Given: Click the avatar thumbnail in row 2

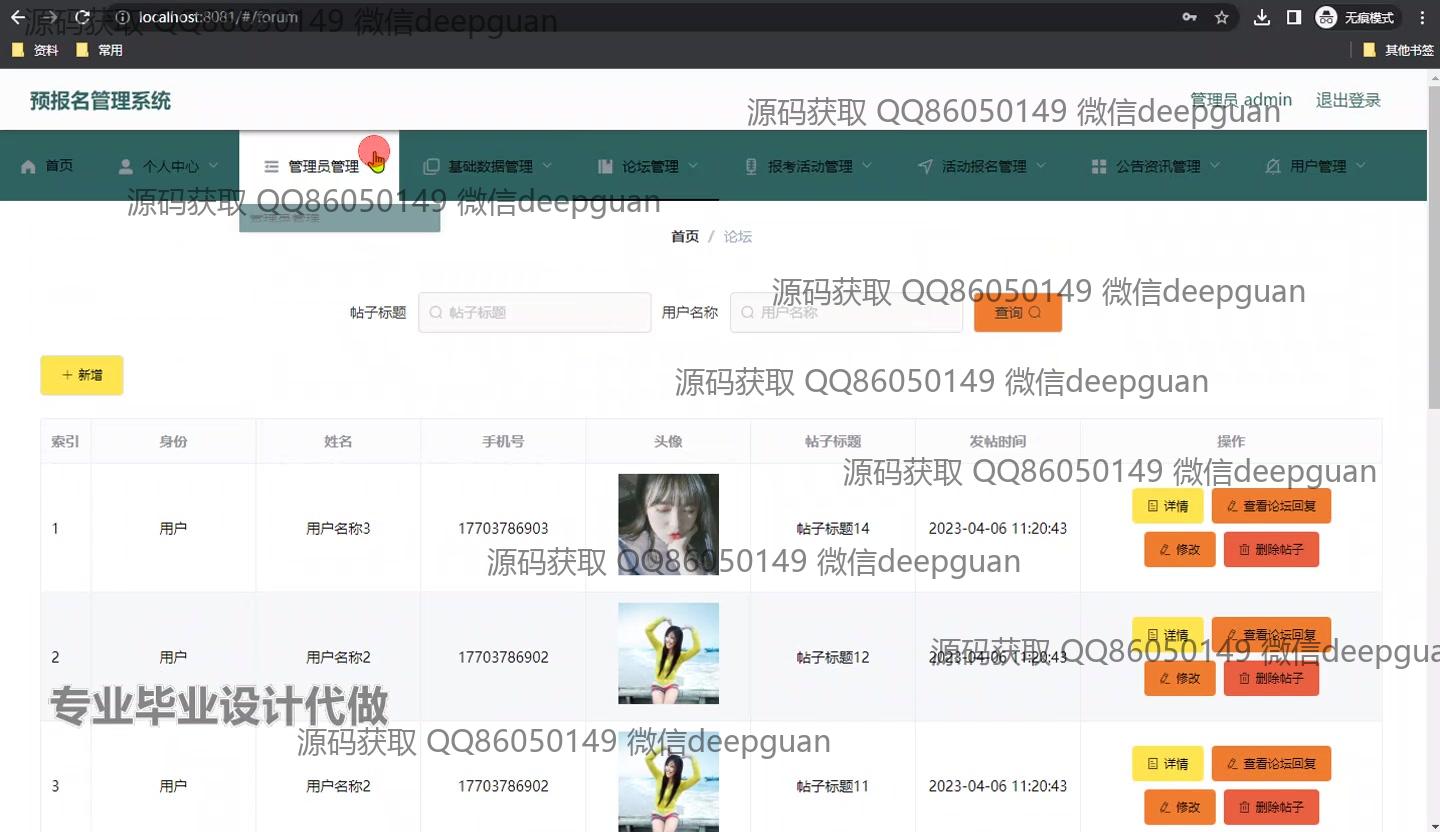Looking at the screenshot, I should [x=668, y=653].
